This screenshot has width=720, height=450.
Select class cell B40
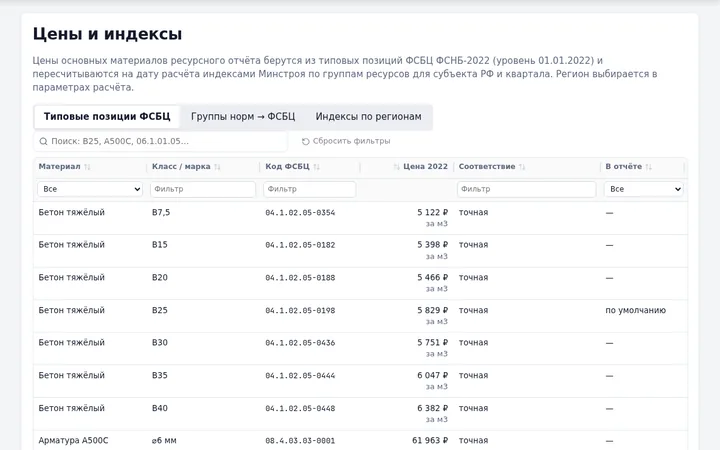(160, 408)
